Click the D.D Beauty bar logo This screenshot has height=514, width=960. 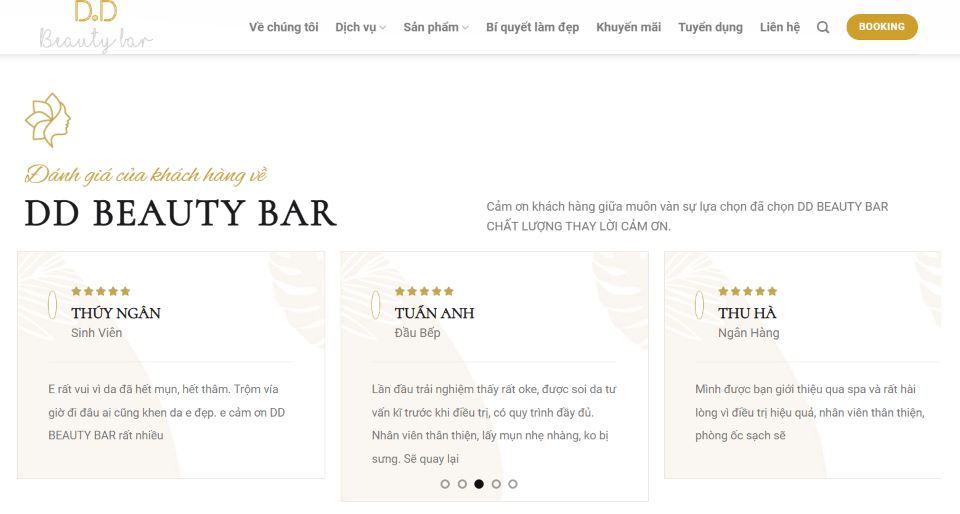pos(96,27)
